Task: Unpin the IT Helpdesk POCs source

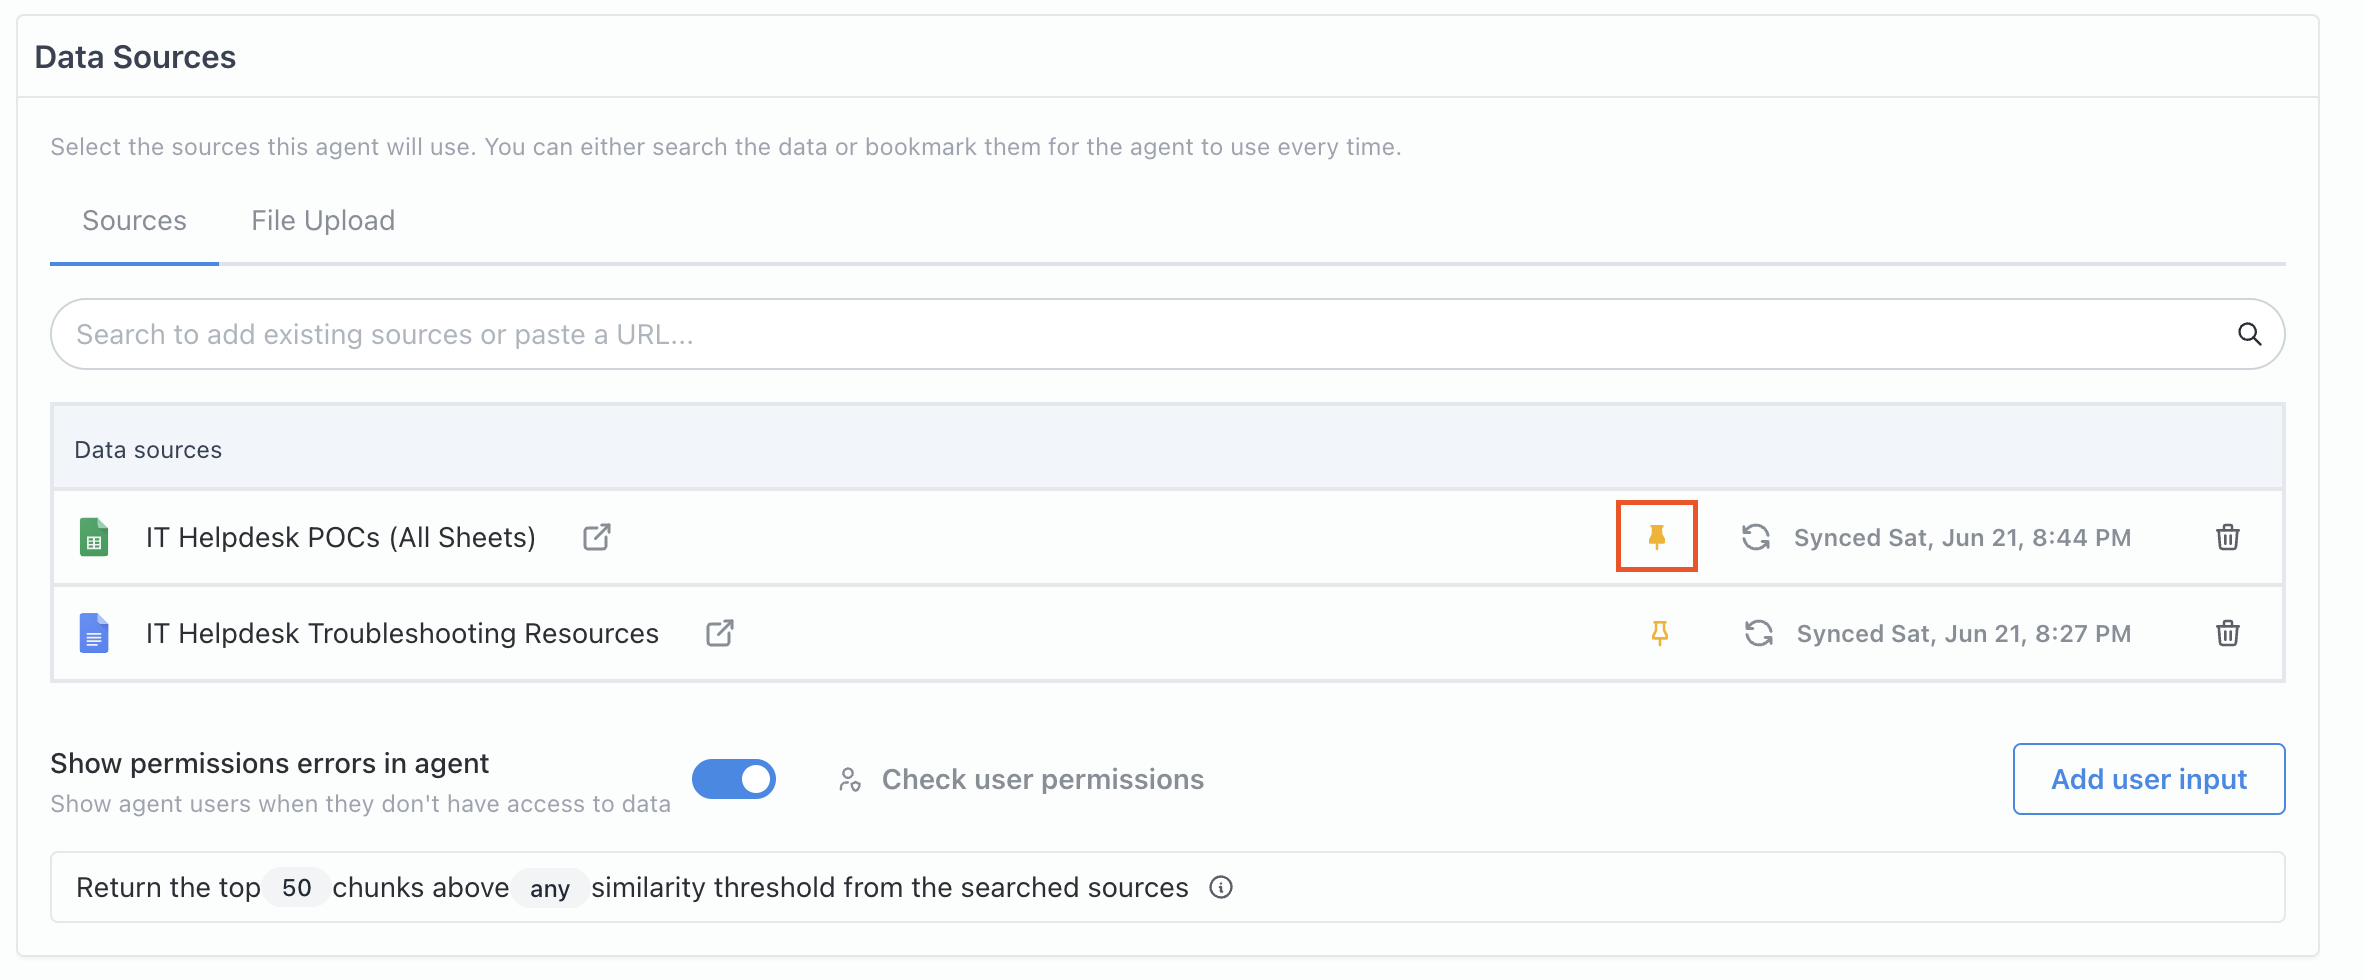Action: pyautogui.click(x=1656, y=537)
